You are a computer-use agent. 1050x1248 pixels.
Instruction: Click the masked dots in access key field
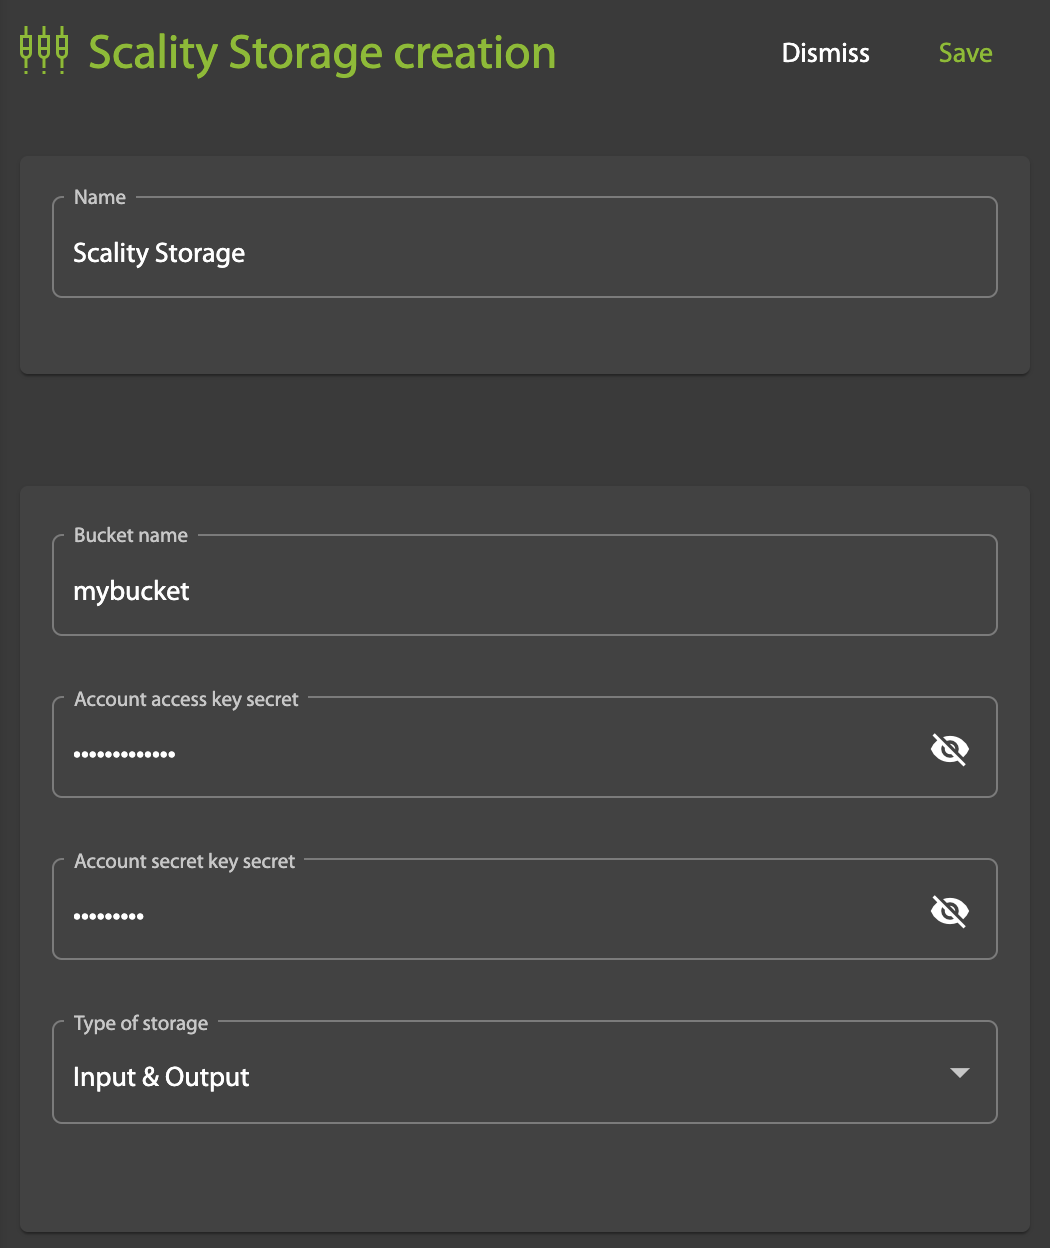pyautogui.click(x=124, y=754)
